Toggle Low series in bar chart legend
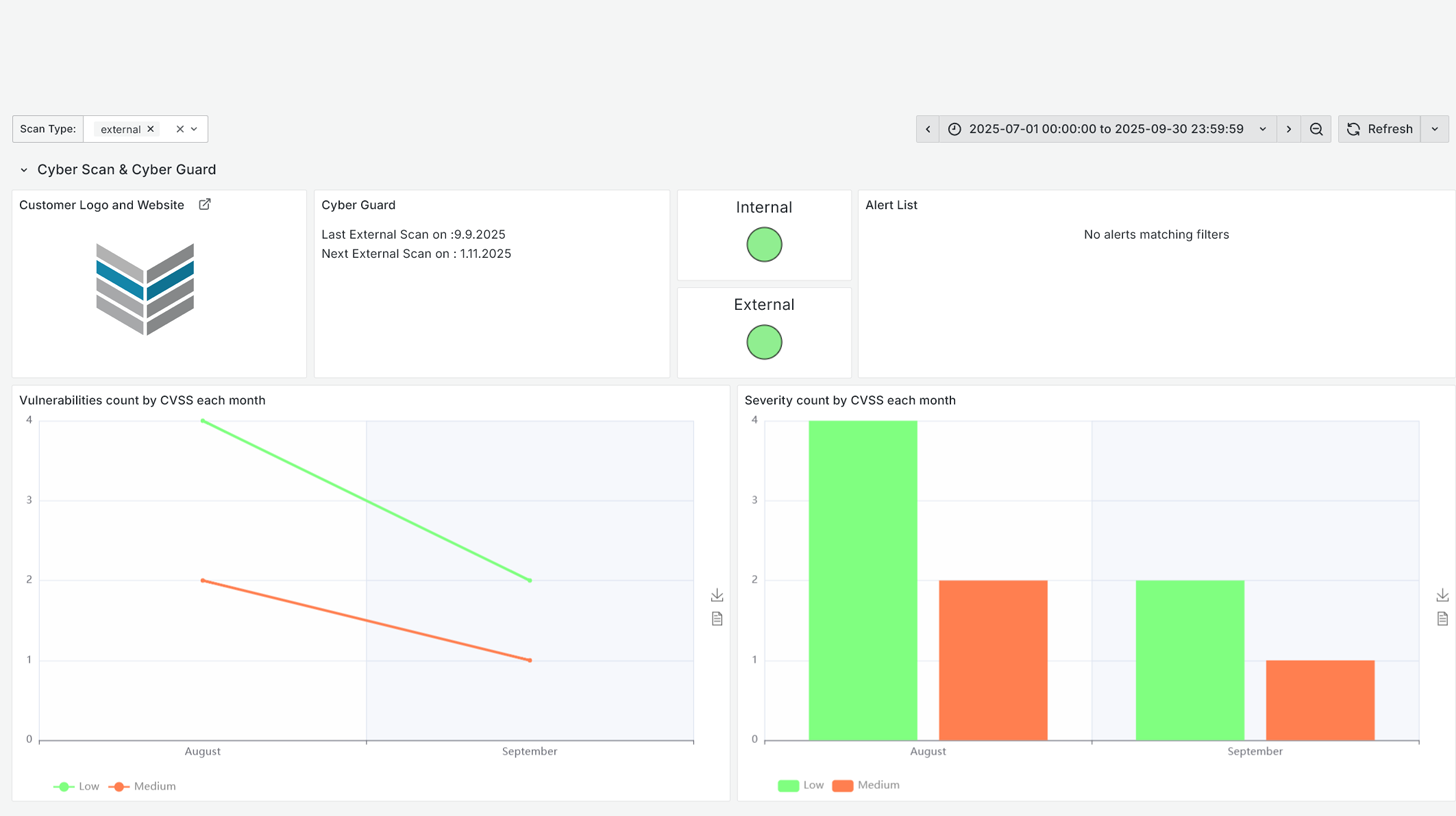 (801, 785)
